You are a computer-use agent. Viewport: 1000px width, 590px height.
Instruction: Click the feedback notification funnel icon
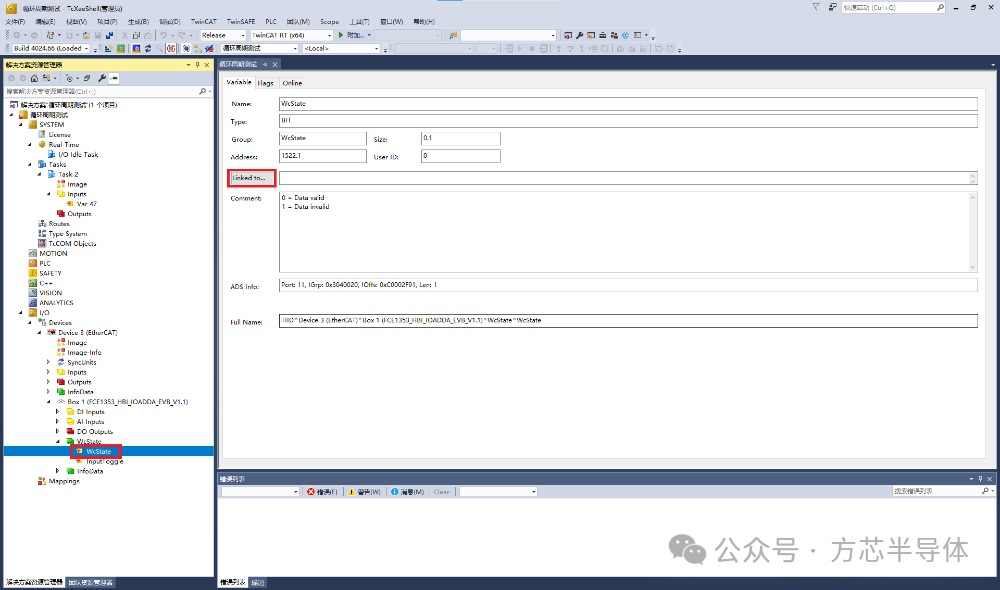tap(816, 7)
